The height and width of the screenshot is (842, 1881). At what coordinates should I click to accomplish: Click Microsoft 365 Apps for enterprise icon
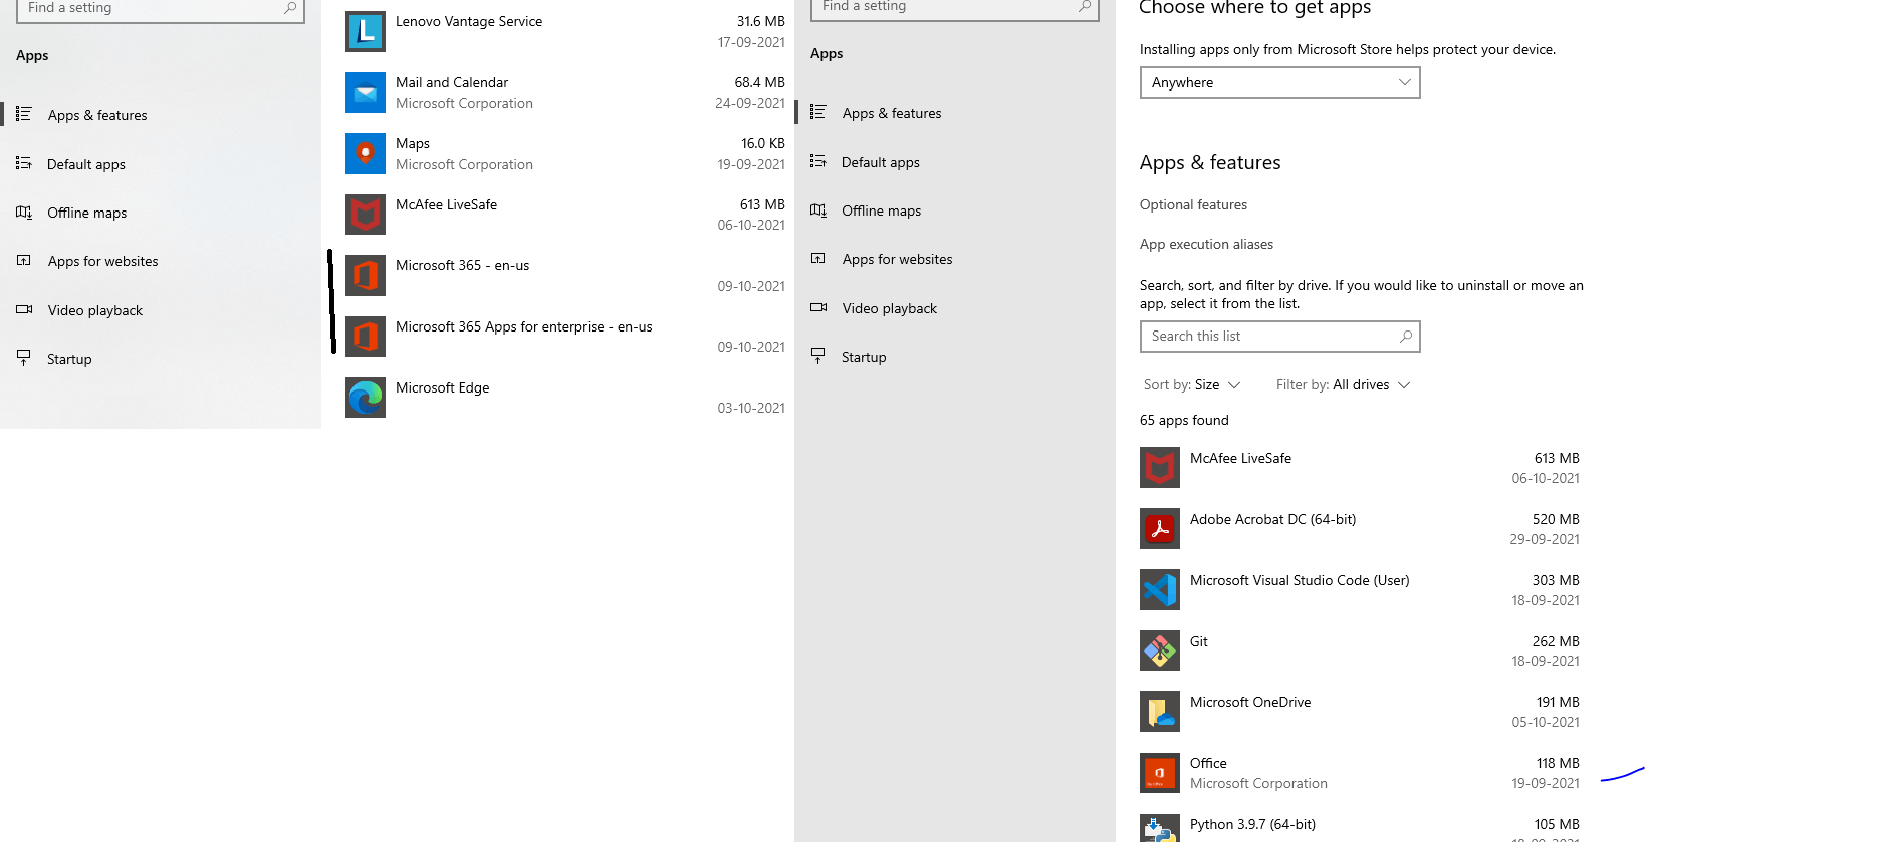tap(365, 336)
